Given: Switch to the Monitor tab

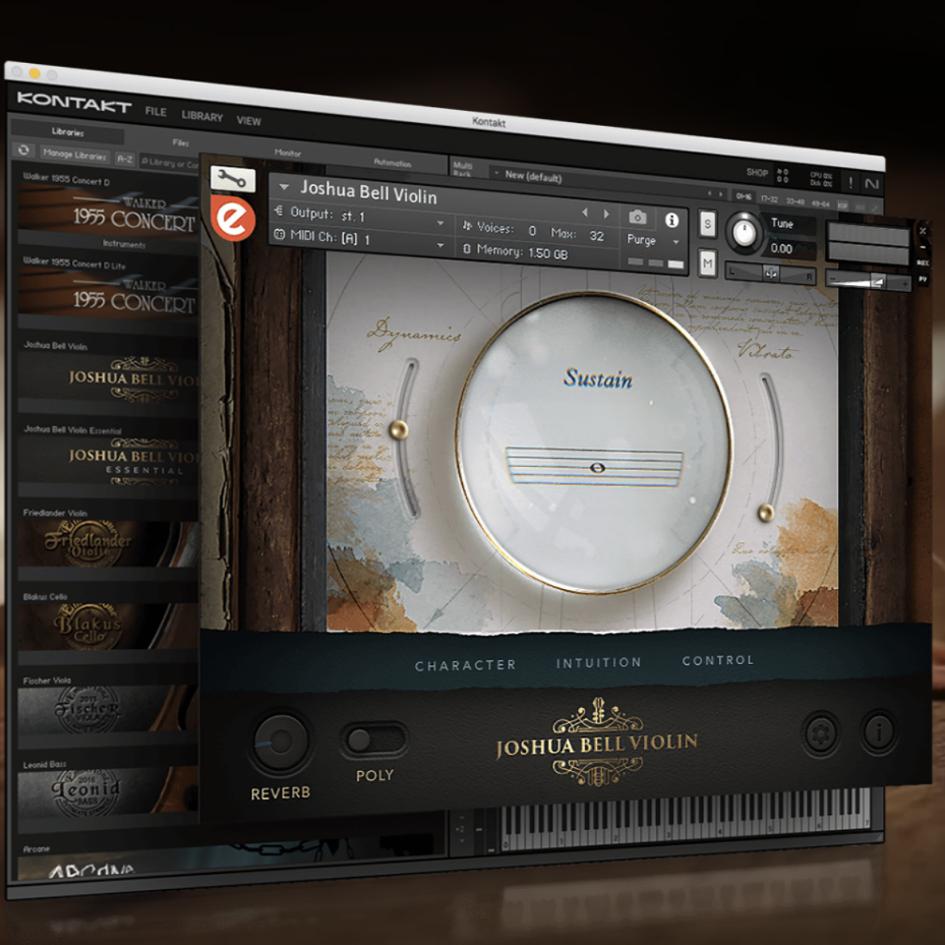Looking at the screenshot, I should tap(287, 152).
